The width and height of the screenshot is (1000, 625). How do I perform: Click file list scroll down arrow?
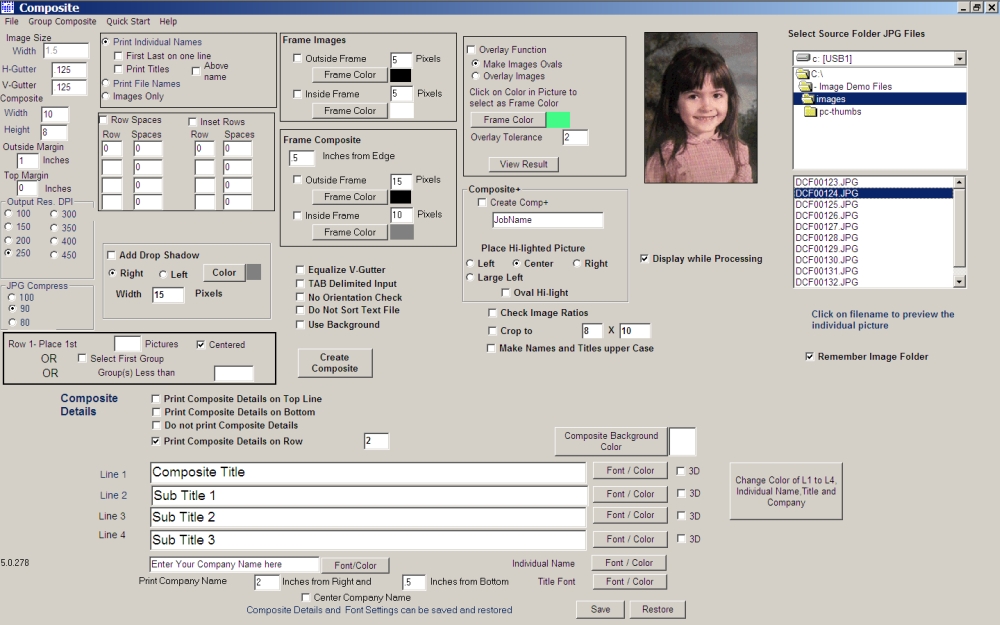click(959, 281)
